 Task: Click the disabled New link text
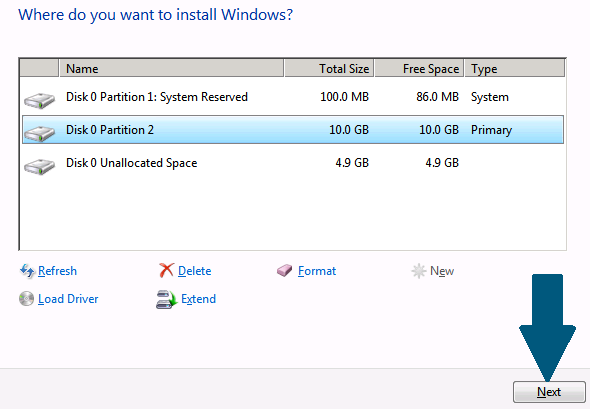(x=442, y=271)
